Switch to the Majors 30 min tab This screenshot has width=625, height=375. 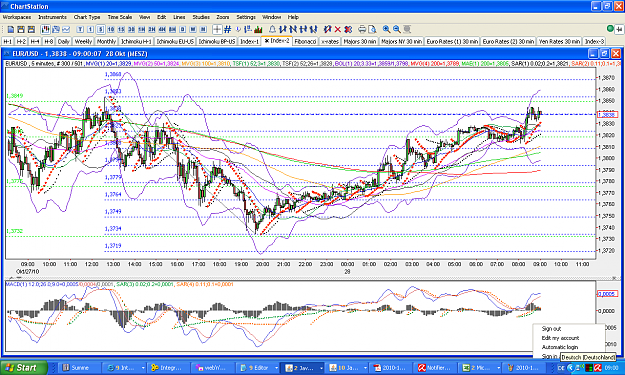[x=360, y=41]
